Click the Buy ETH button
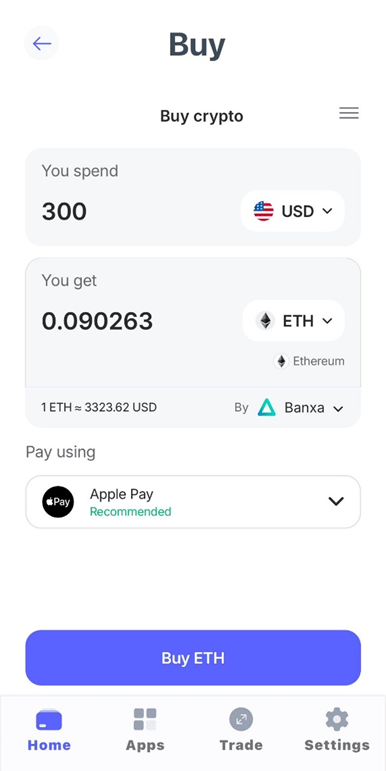The width and height of the screenshot is (386, 771). (193, 657)
